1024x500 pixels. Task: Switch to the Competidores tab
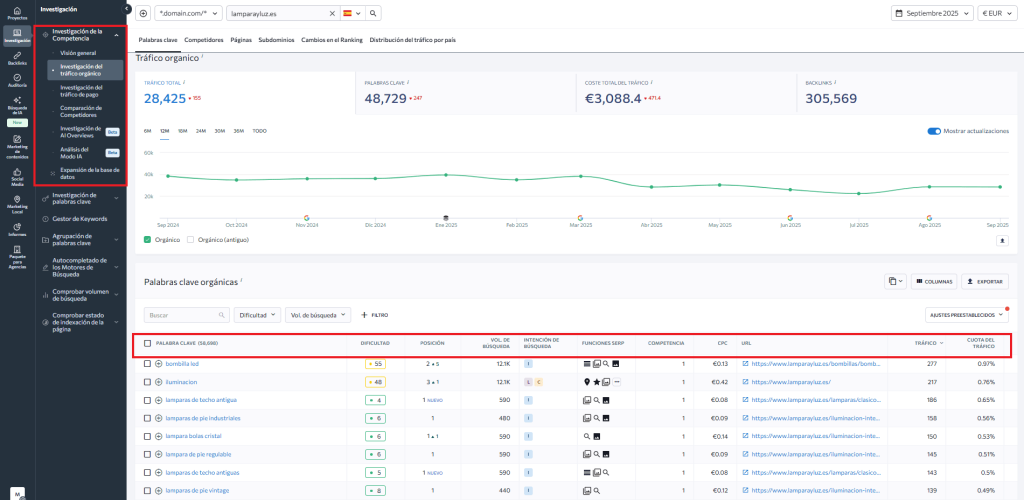(204, 40)
